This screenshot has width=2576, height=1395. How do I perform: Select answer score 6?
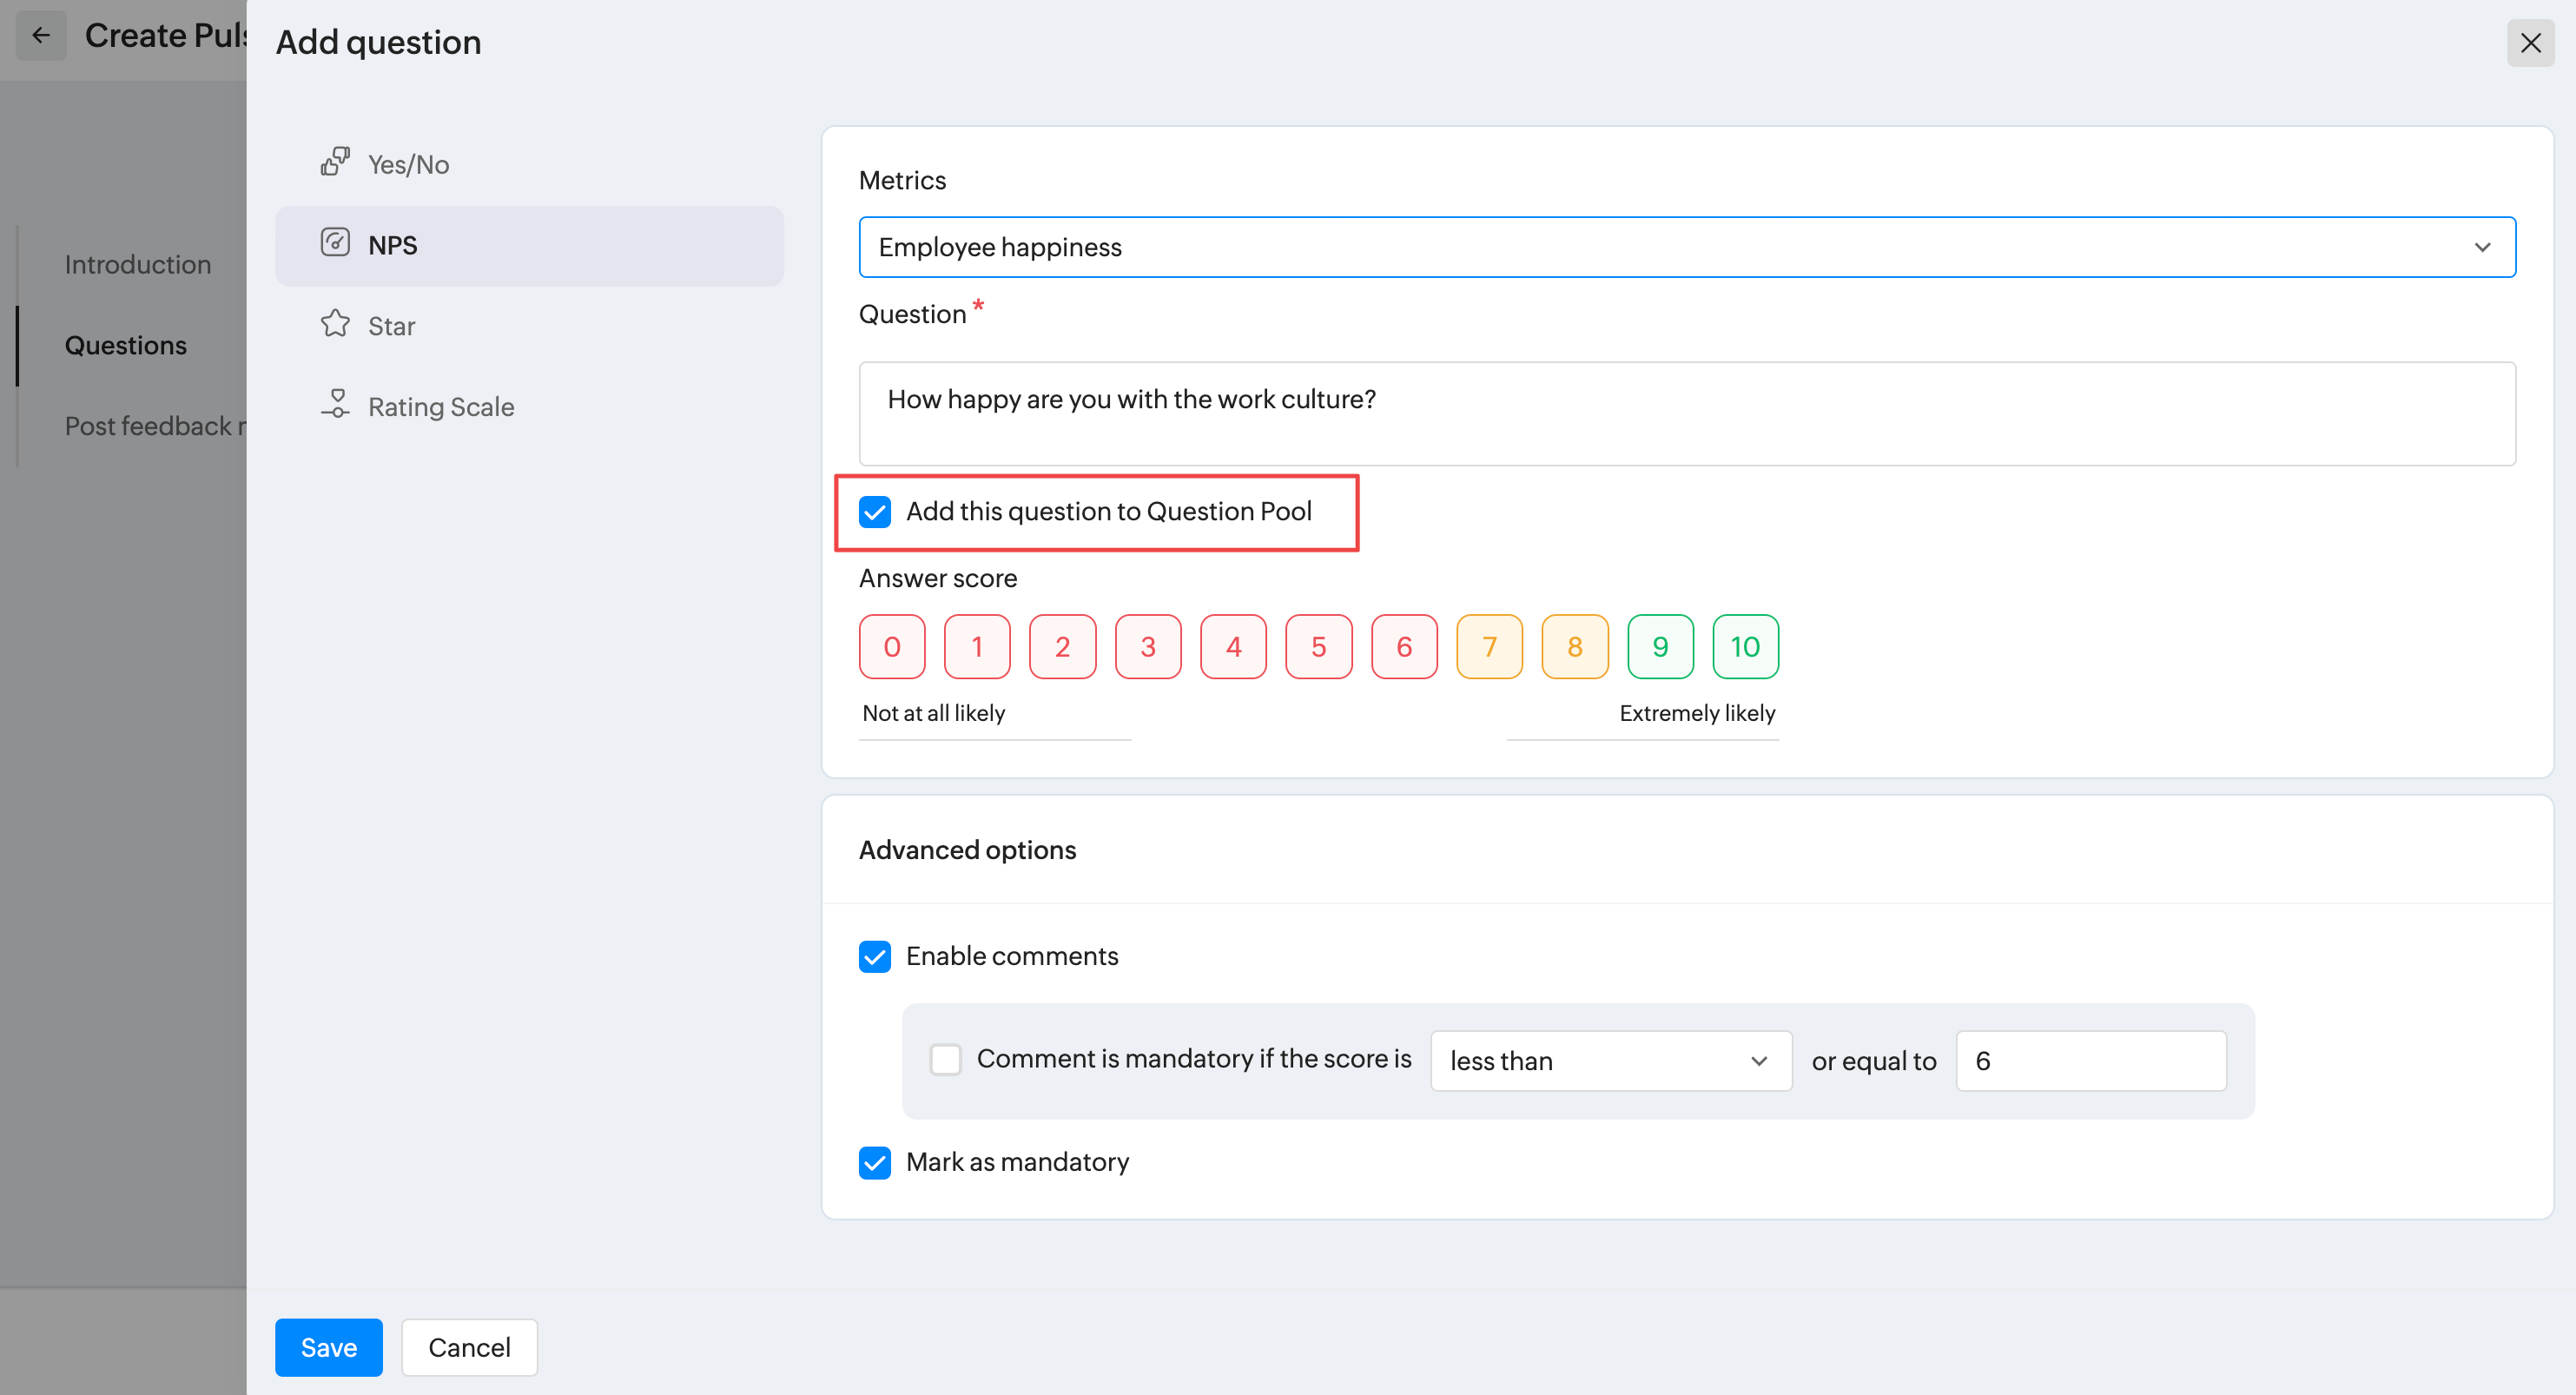coord(1404,647)
